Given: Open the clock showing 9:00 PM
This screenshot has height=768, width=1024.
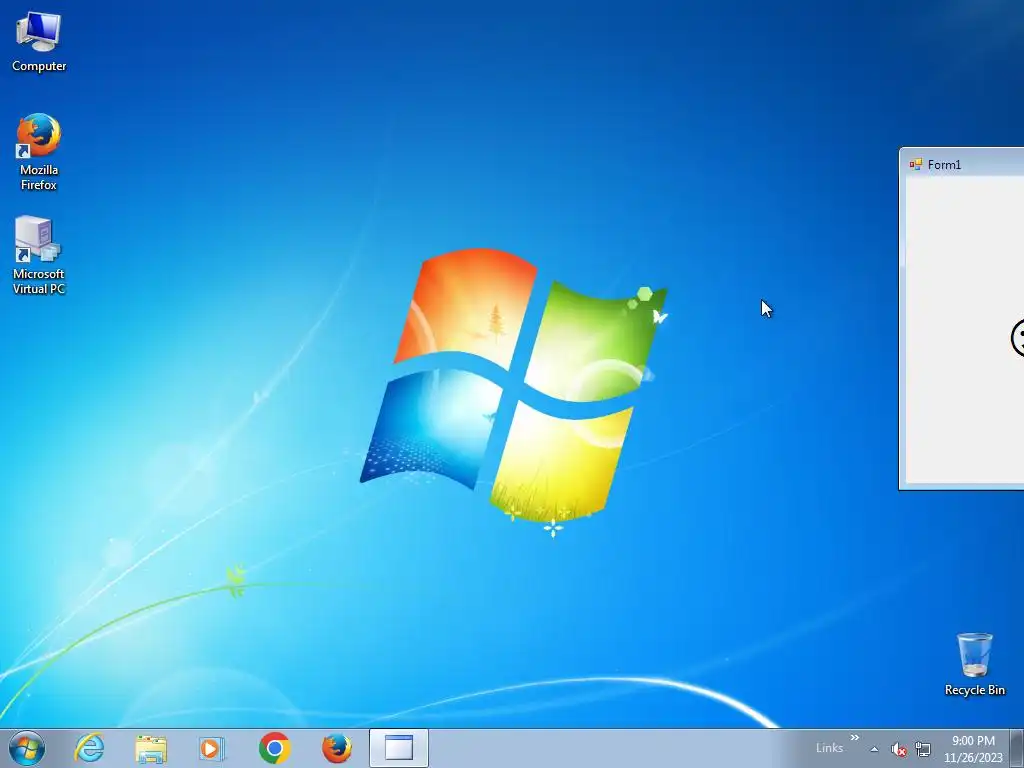Looking at the screenshot, I should tap(973, 749).
